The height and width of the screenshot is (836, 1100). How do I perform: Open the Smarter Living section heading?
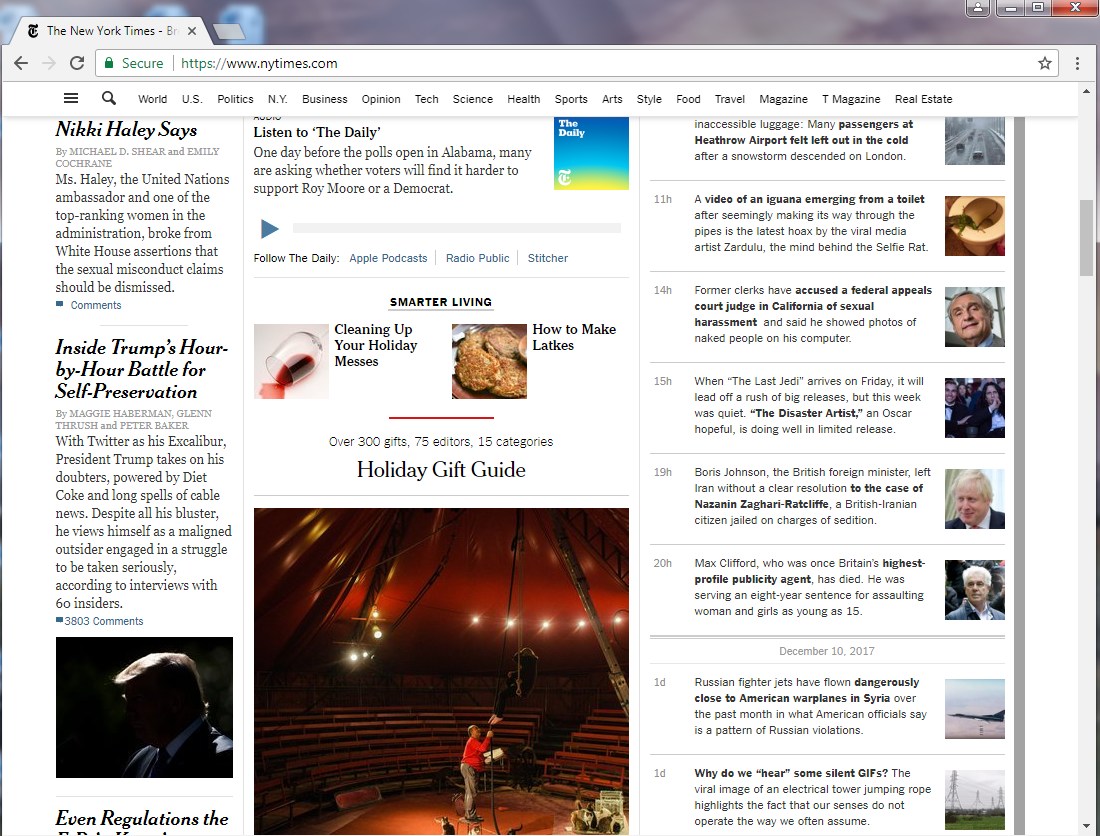441,302
